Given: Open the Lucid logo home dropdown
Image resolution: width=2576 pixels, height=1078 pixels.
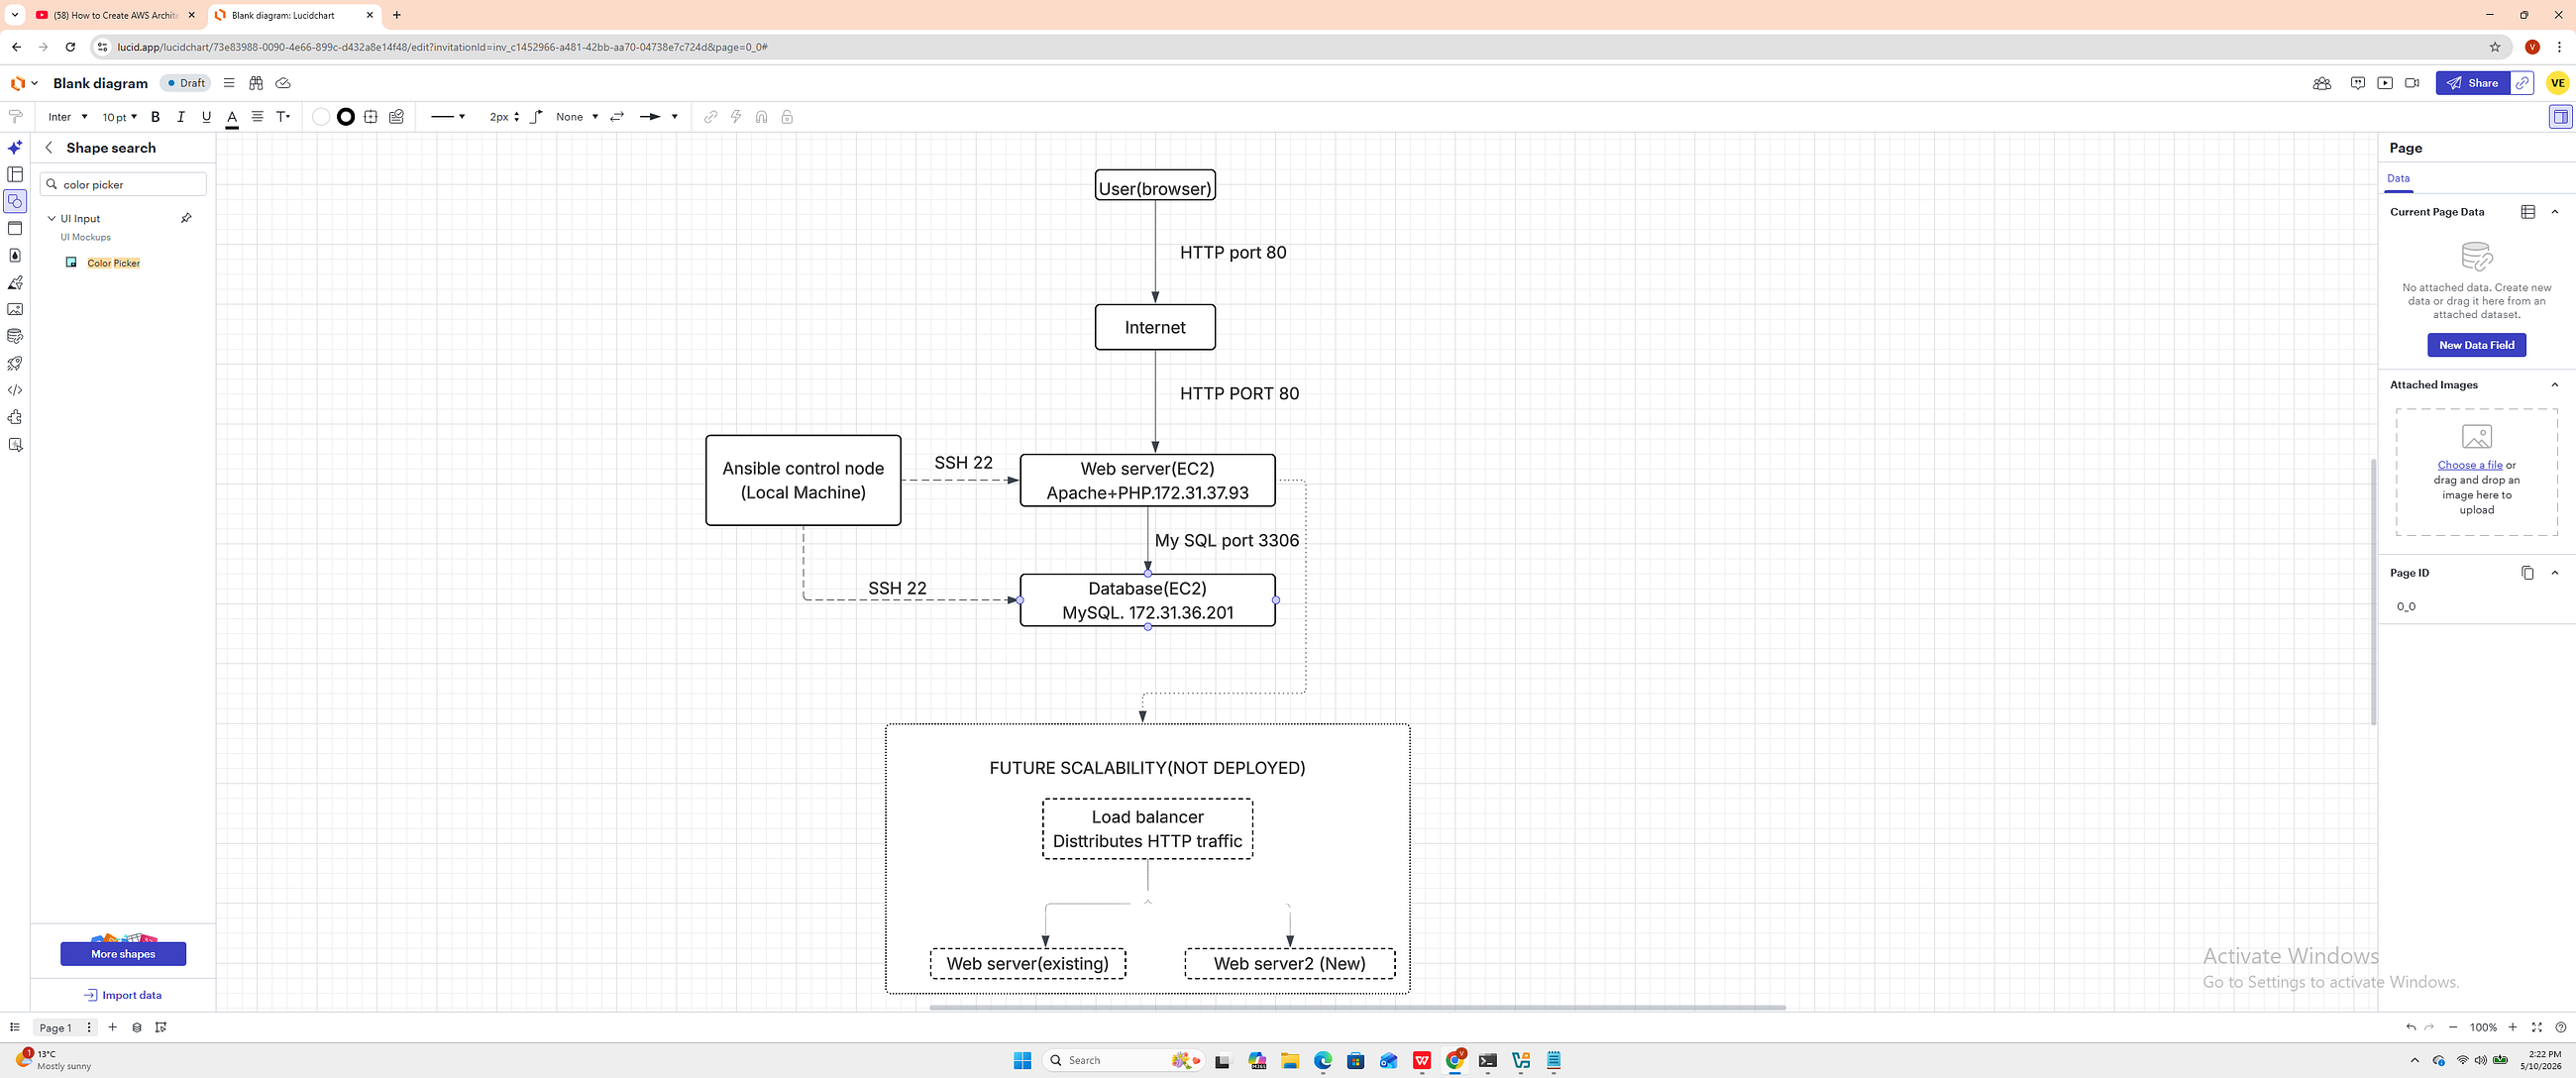Looking at the screenshot, I should pos(24,83).
